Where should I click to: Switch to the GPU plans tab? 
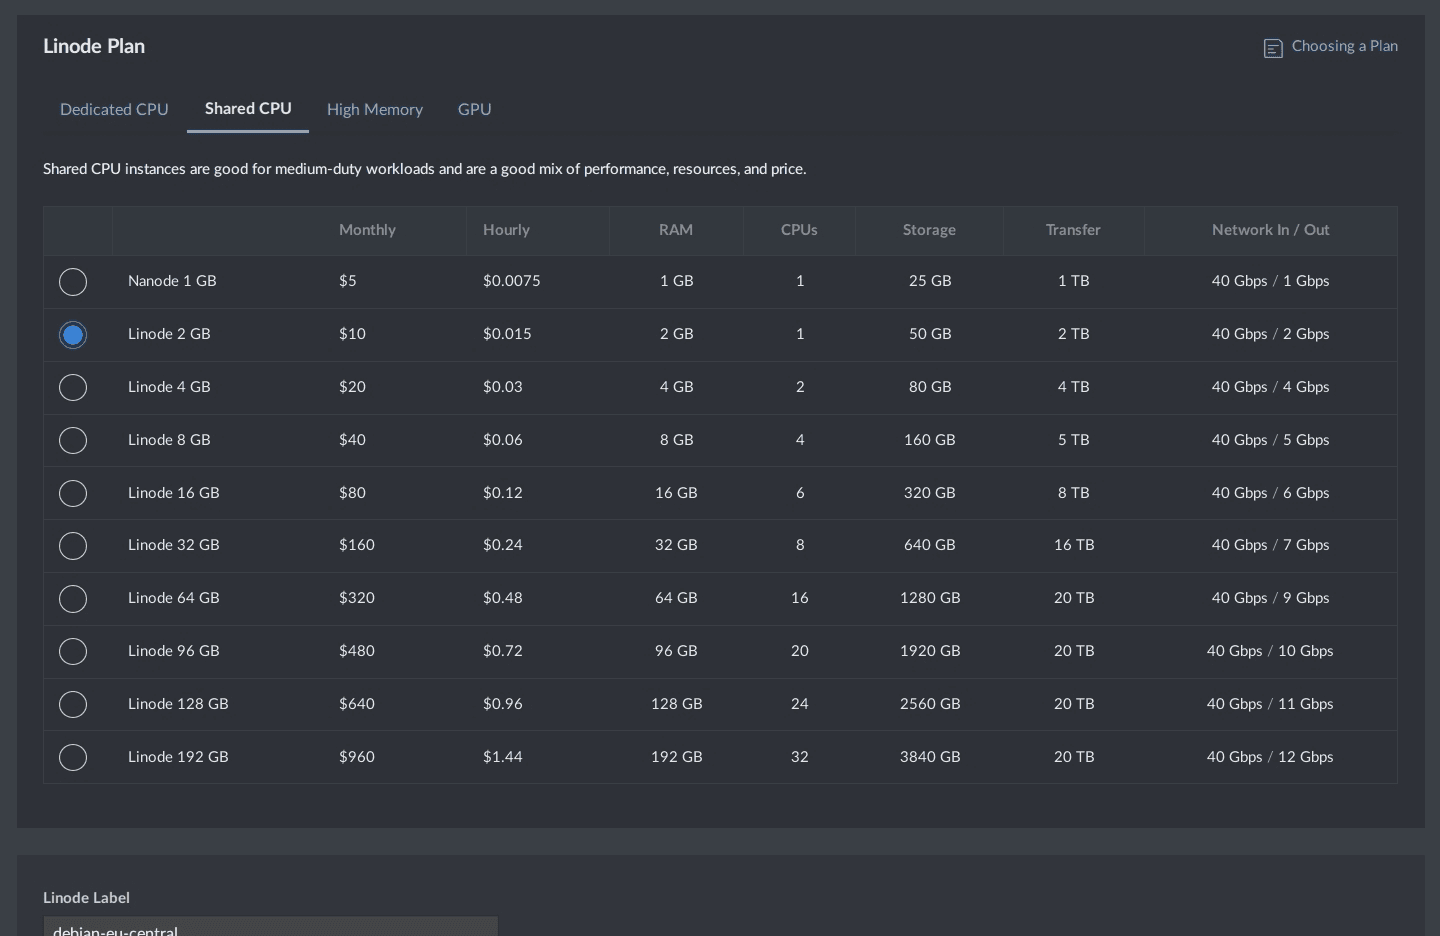474,110
